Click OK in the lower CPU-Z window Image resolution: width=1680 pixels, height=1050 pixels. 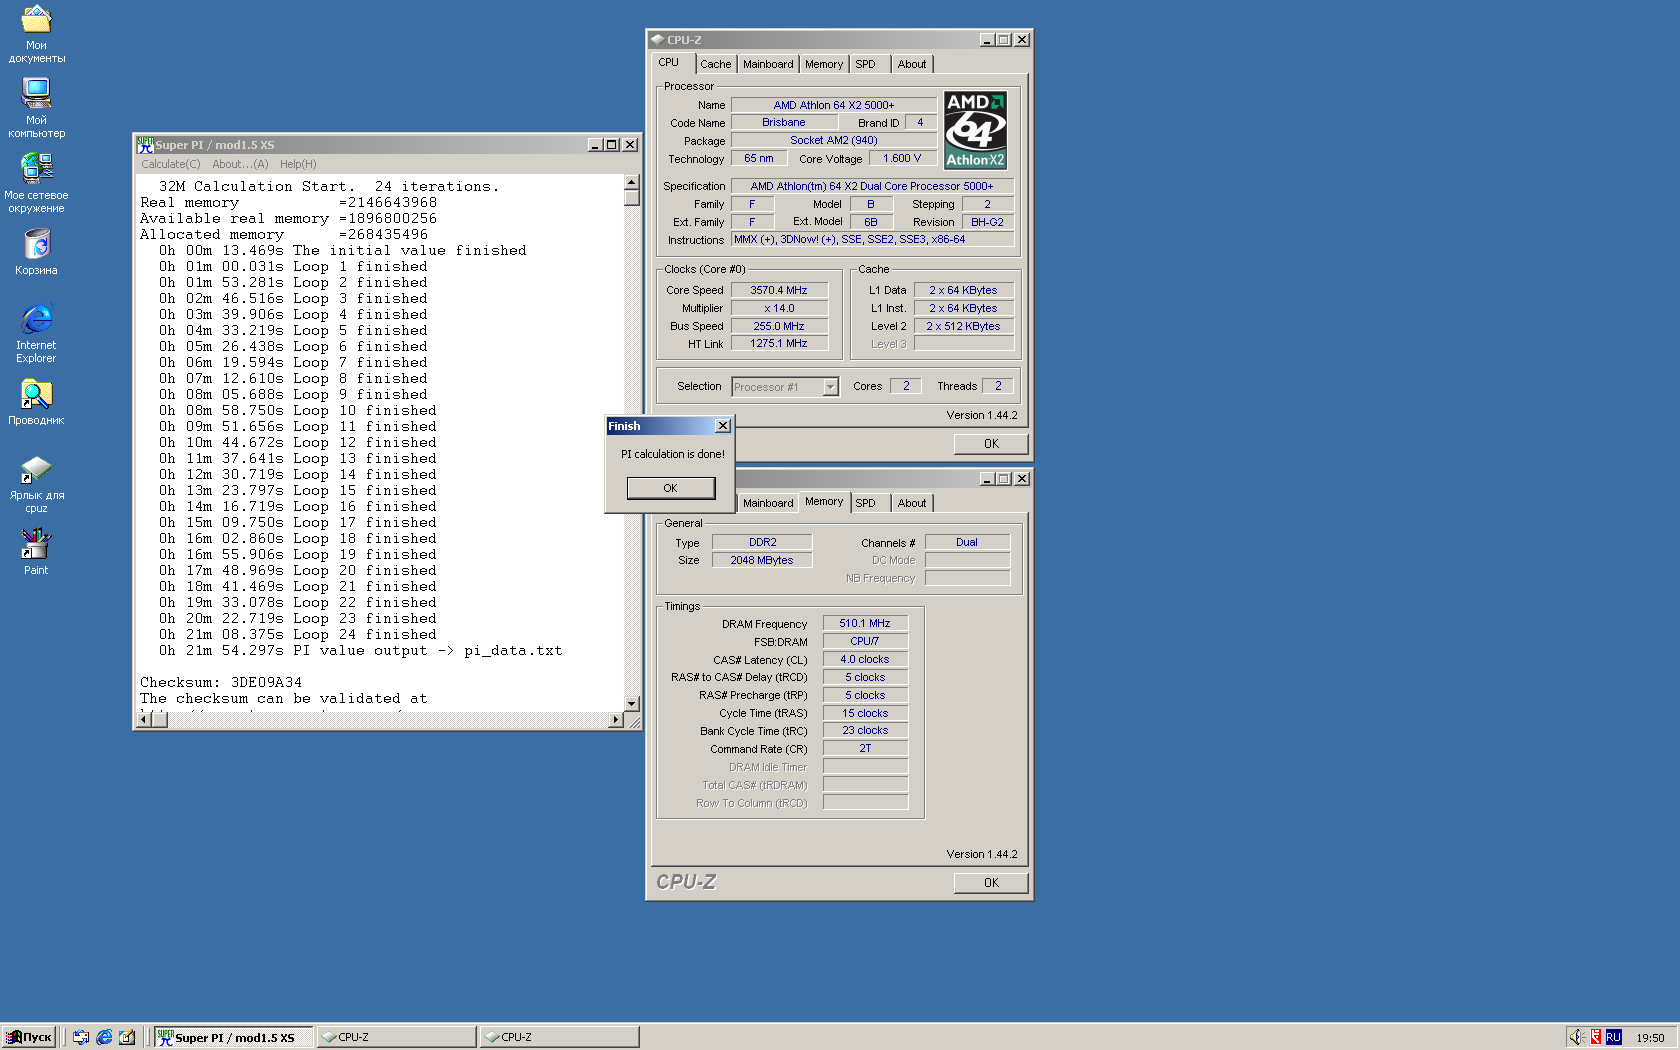(991, 883)
